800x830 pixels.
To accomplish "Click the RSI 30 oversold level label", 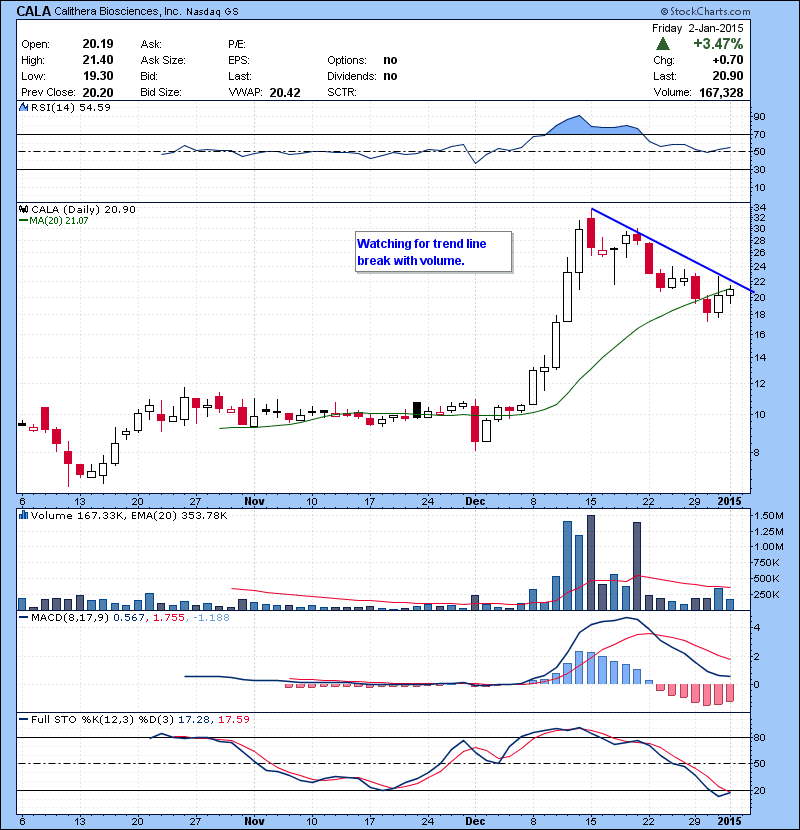I will [x=759, y=169].
